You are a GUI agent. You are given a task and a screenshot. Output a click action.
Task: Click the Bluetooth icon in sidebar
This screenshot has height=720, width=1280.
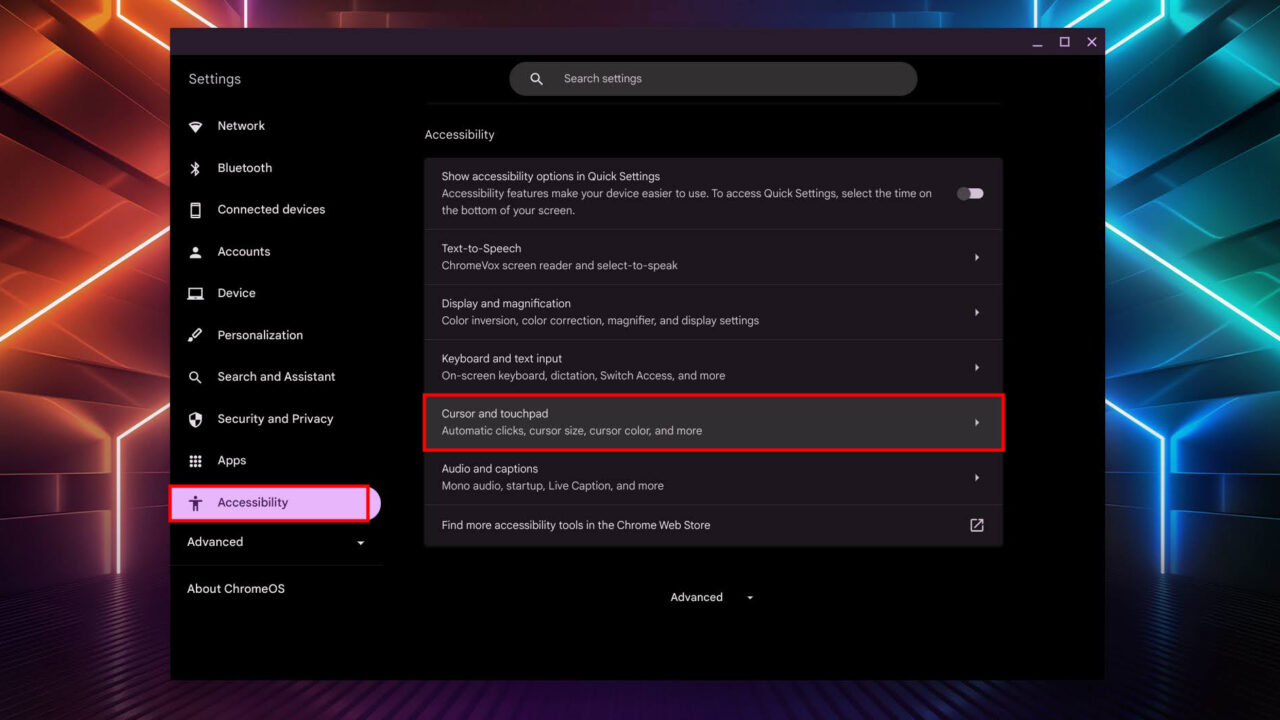[x=196, y=168]
